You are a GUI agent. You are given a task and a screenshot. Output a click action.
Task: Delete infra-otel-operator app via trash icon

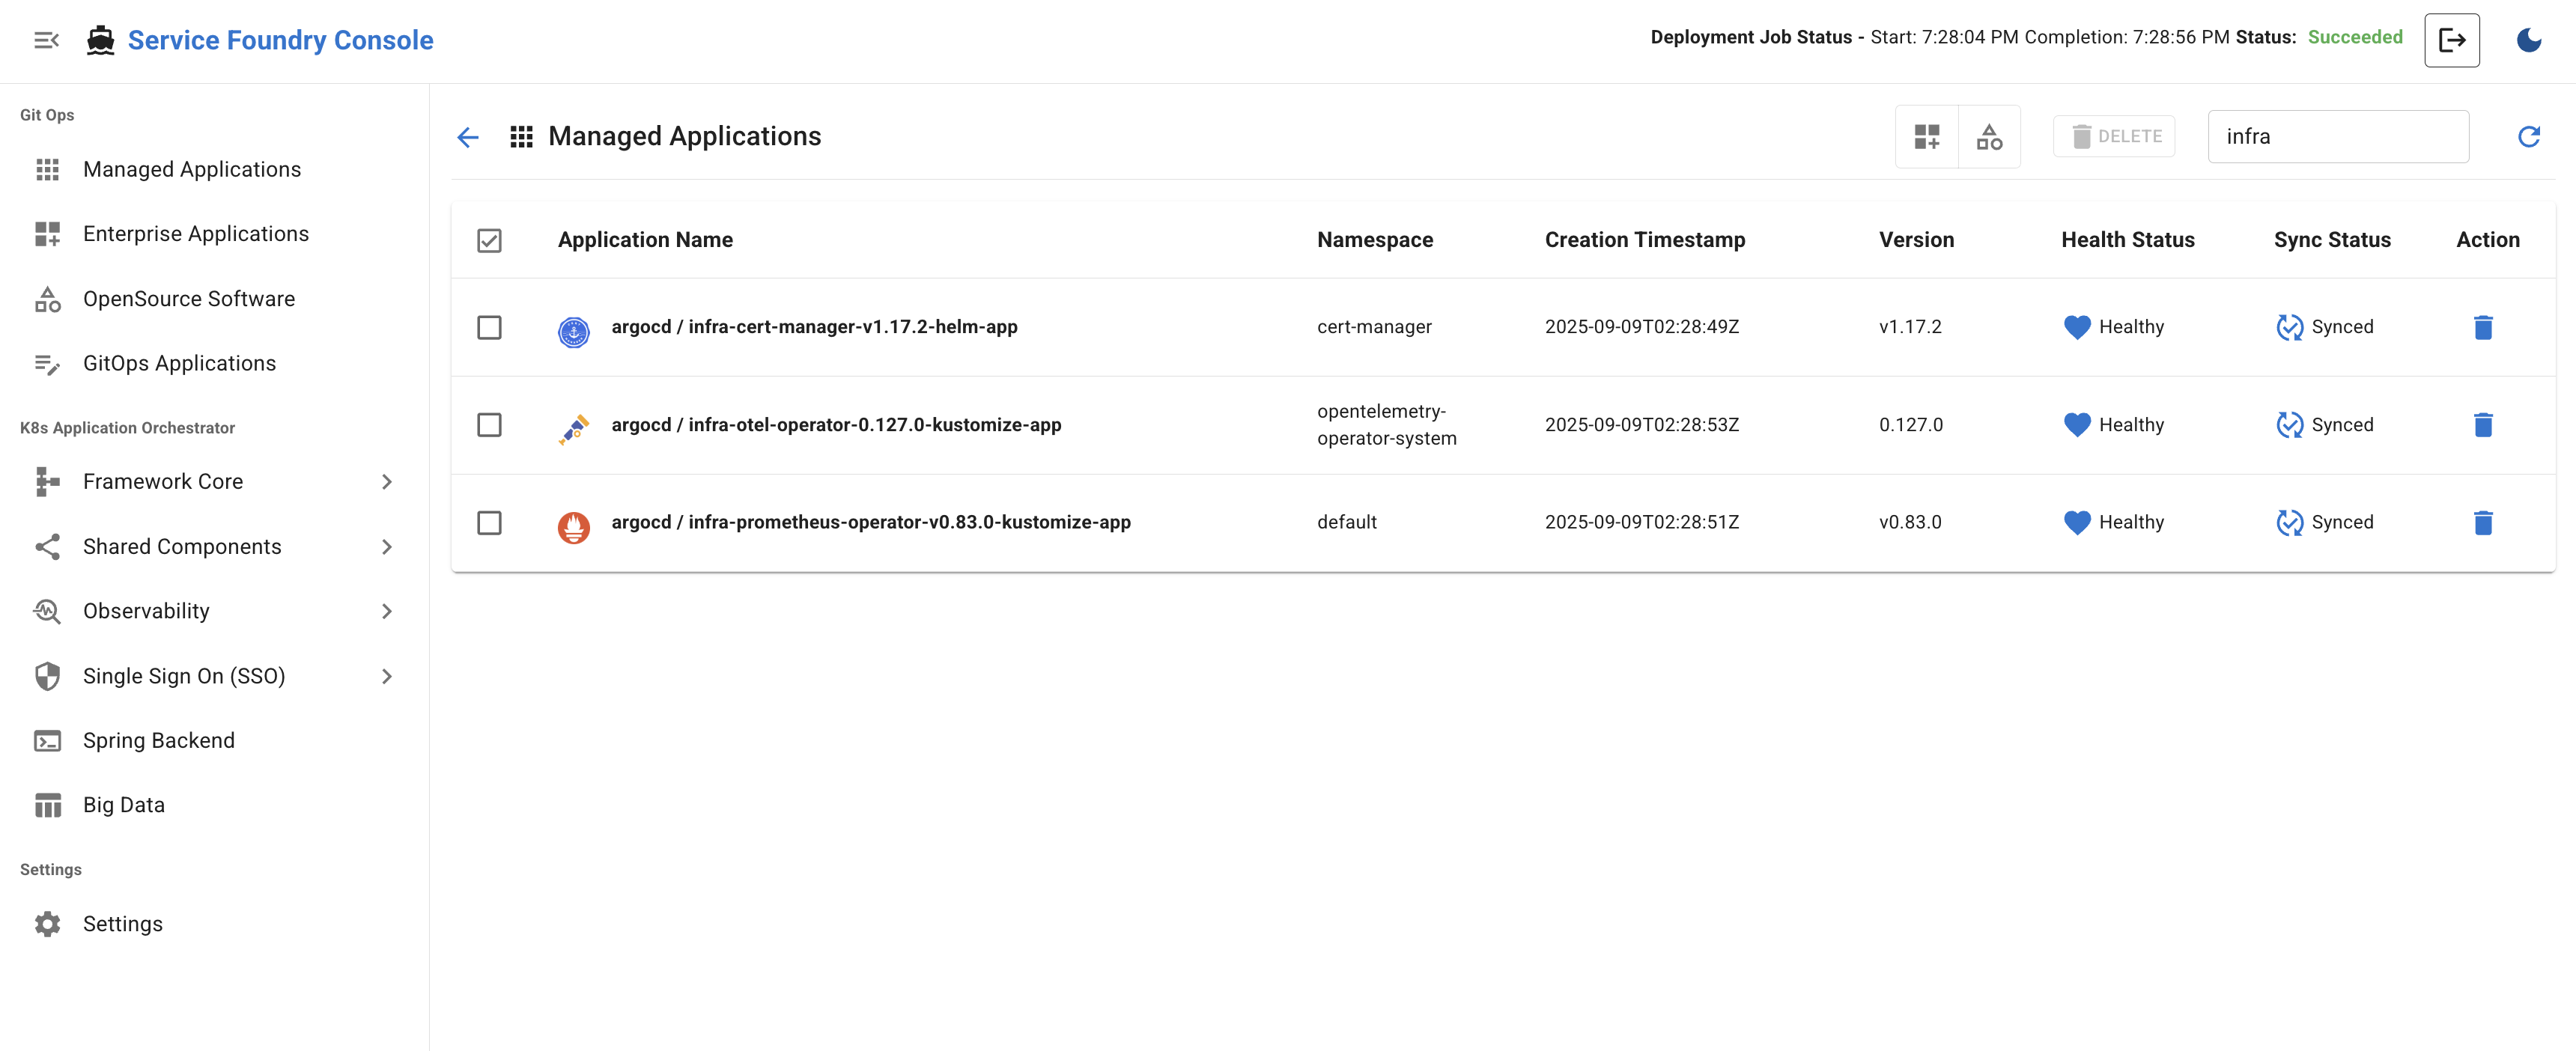click(2482, 425)
